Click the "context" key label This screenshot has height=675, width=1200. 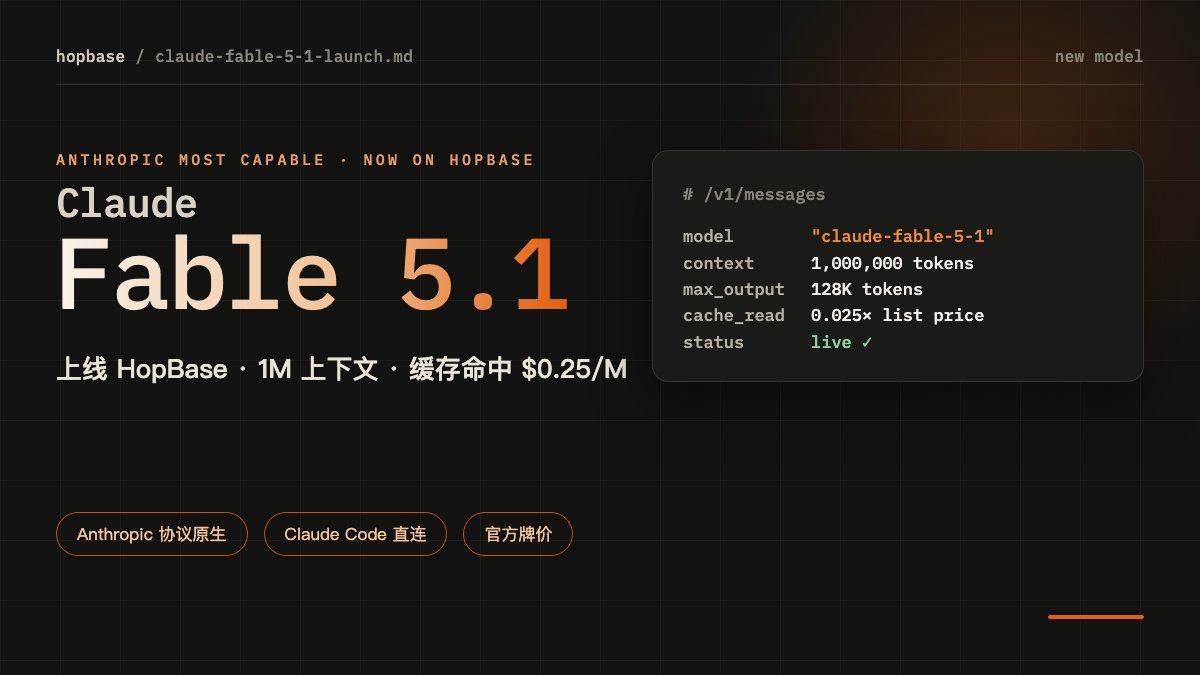pyautogui.click(x=718, y=263)
